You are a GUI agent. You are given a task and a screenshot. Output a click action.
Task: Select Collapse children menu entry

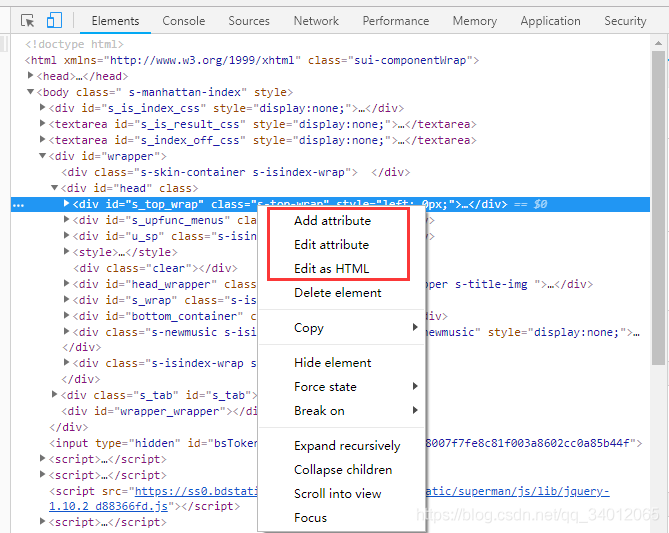point(343,469)
